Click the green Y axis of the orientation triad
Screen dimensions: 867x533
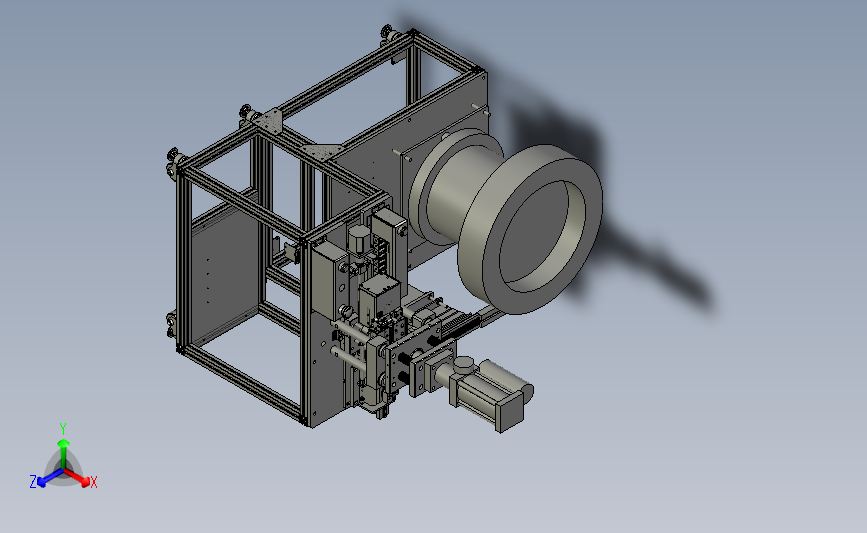pos(63,454)
